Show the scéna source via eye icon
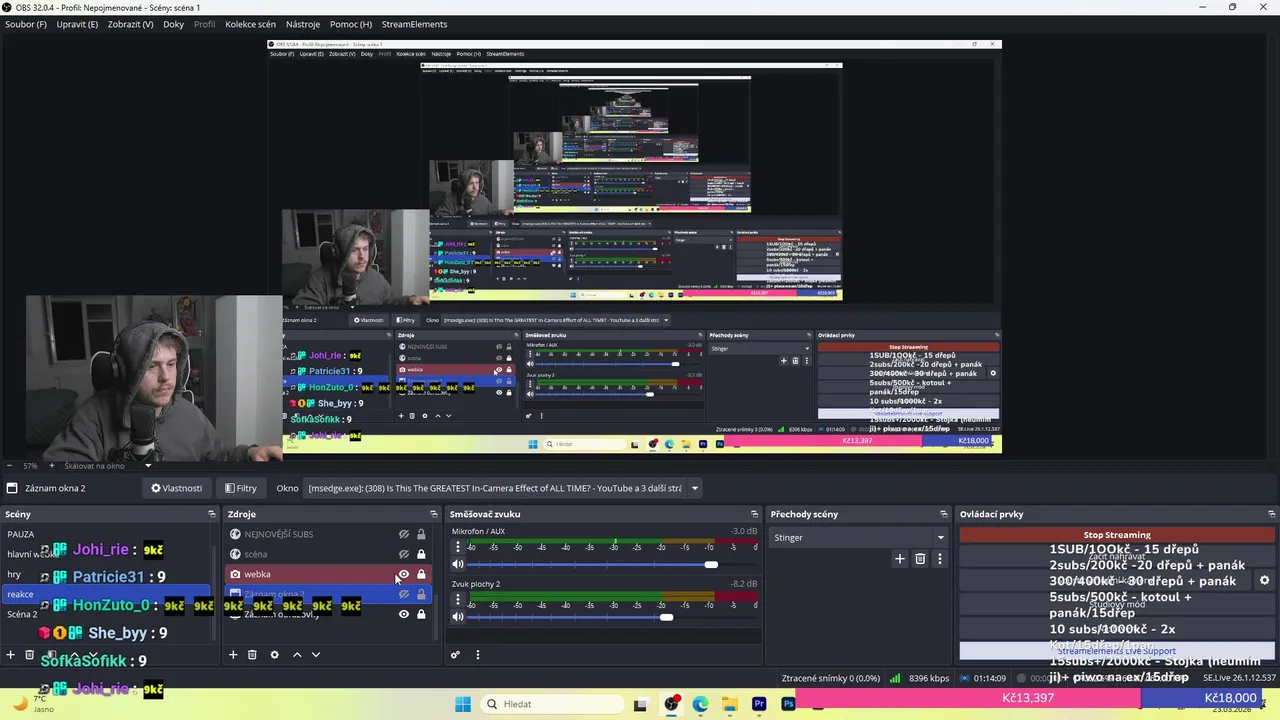The height and width of the screenshot is (720, 1280). coord(404,554)
